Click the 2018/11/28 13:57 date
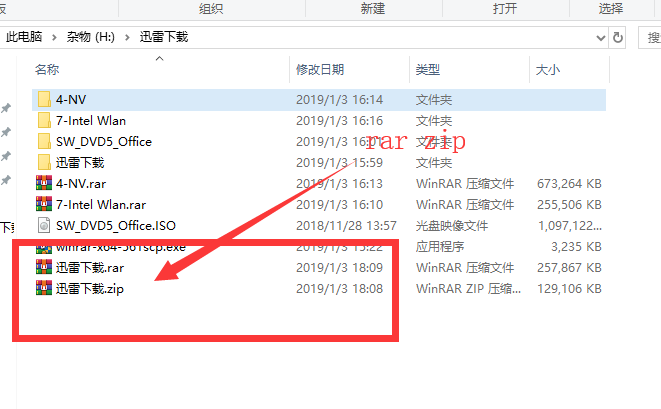This screenshot has height=409, width=661. (x=346, y=226)
